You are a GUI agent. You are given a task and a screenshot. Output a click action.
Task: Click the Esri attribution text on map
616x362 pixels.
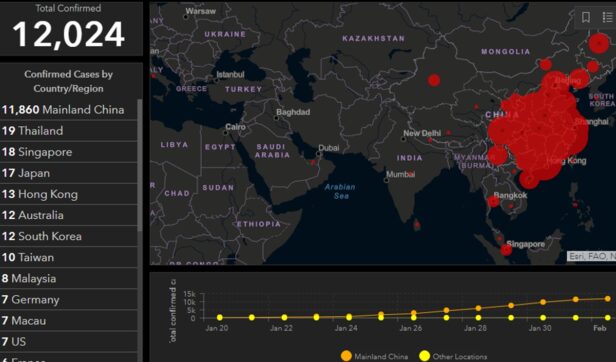tap(592, 256)
